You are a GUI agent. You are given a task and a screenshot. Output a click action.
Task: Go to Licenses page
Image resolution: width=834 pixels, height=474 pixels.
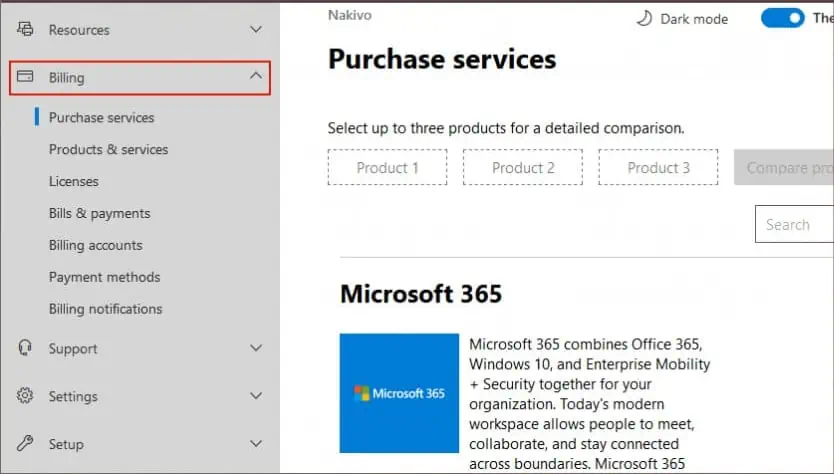(74, 181)
